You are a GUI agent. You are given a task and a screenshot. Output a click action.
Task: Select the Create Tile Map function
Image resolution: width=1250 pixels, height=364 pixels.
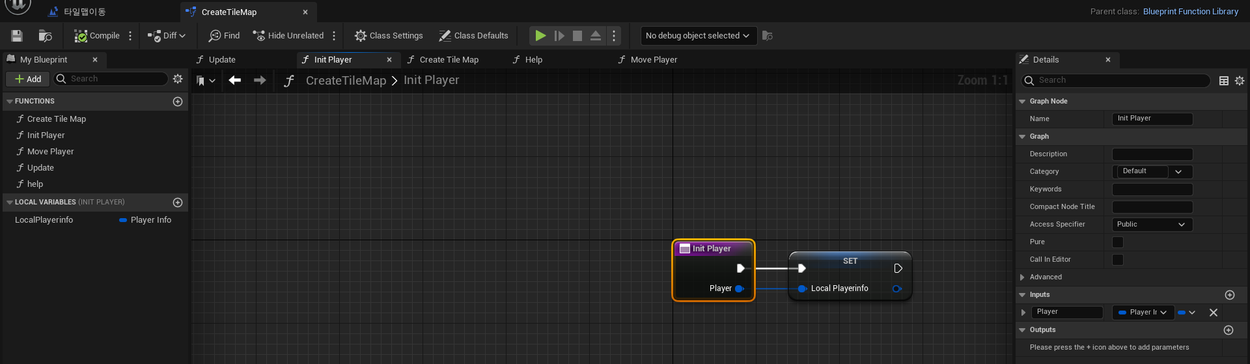(x=56, y=119)
